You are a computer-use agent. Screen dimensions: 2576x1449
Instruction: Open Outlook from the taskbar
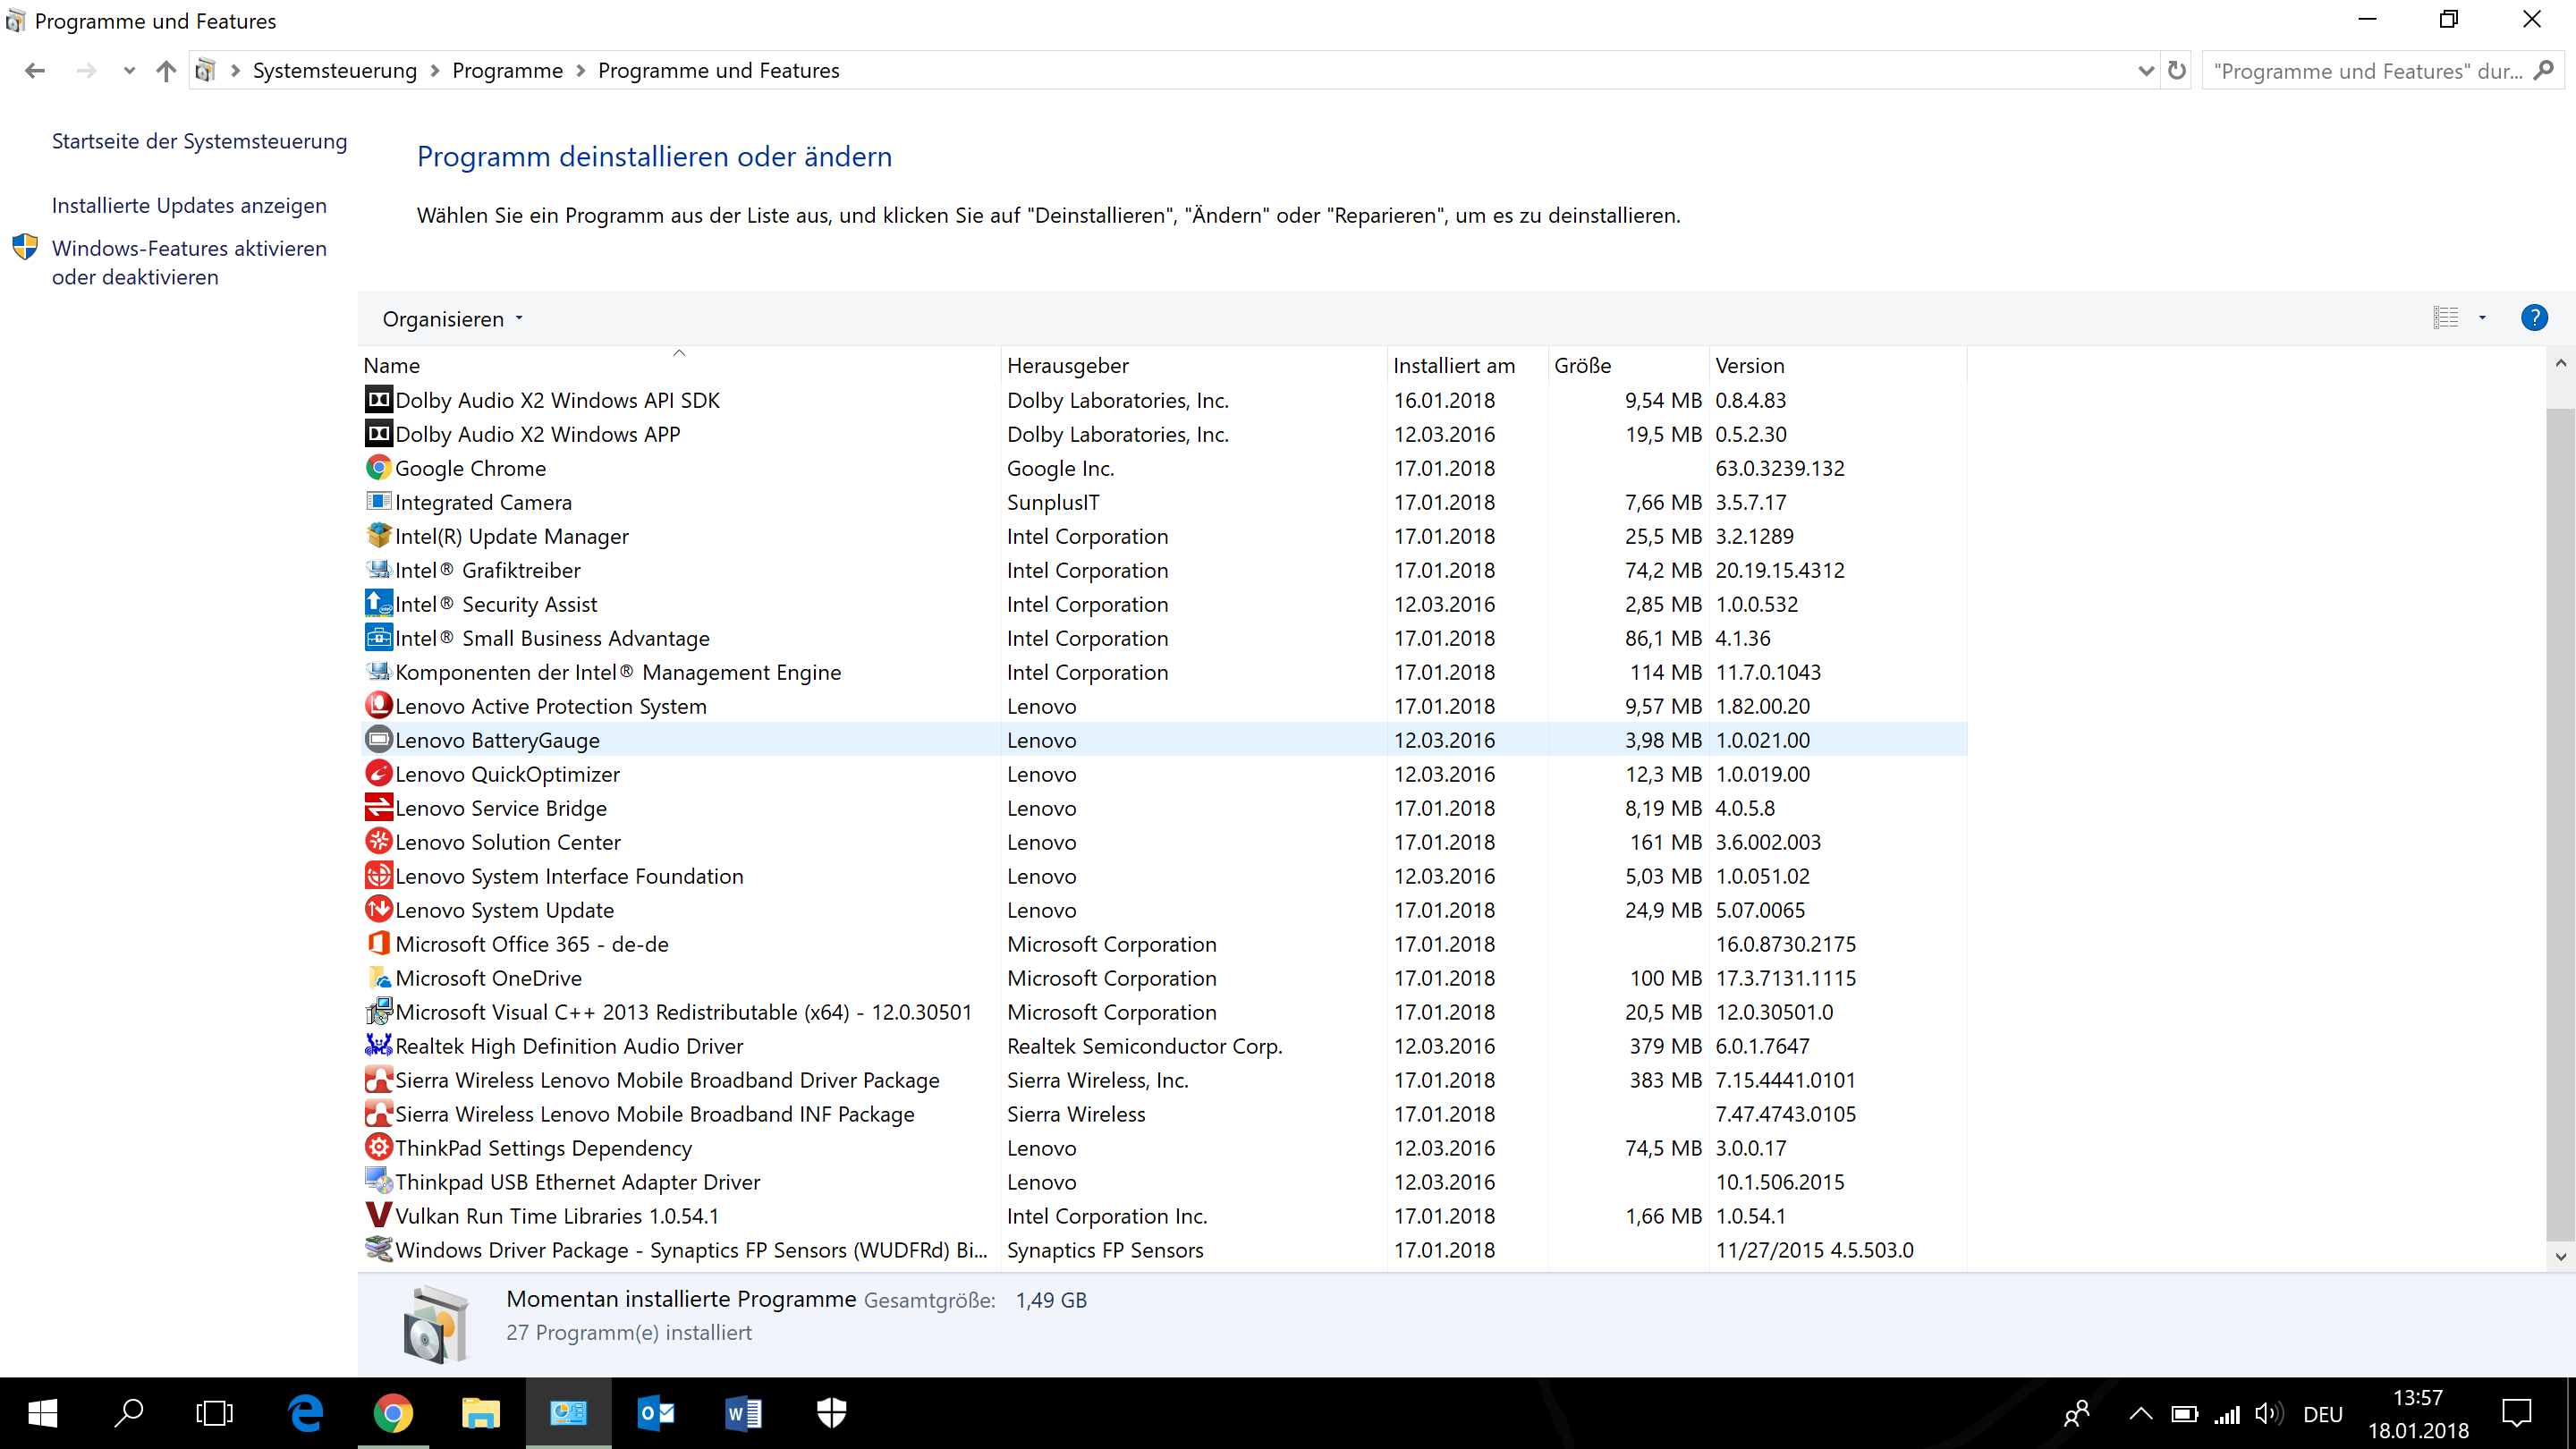click(x=655, y=1413)
